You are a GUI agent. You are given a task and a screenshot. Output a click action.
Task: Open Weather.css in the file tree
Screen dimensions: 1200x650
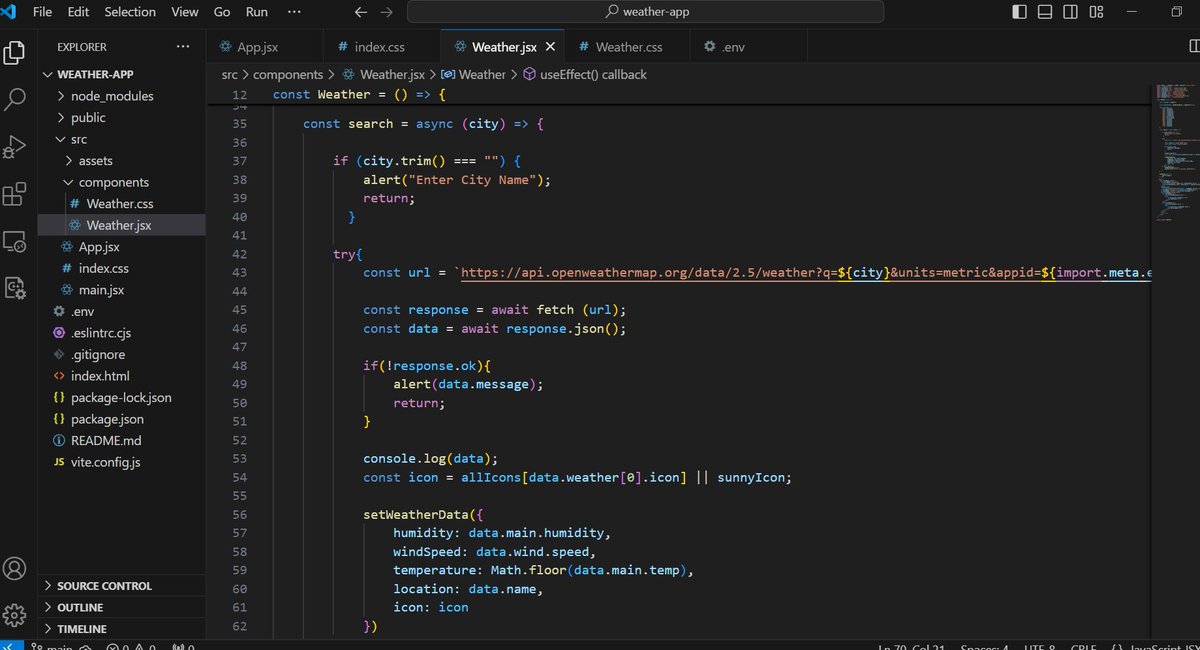coord(122,204)
